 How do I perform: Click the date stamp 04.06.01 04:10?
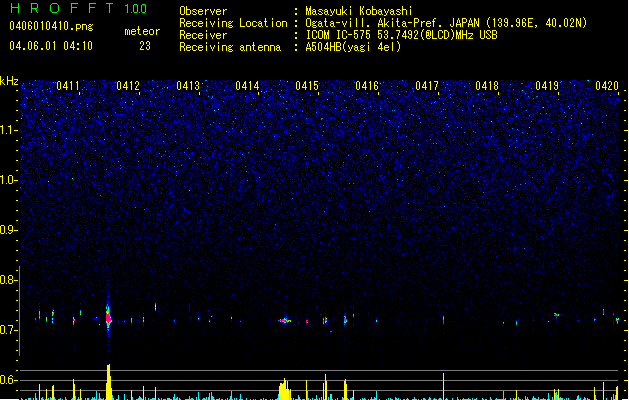[51, 46]
